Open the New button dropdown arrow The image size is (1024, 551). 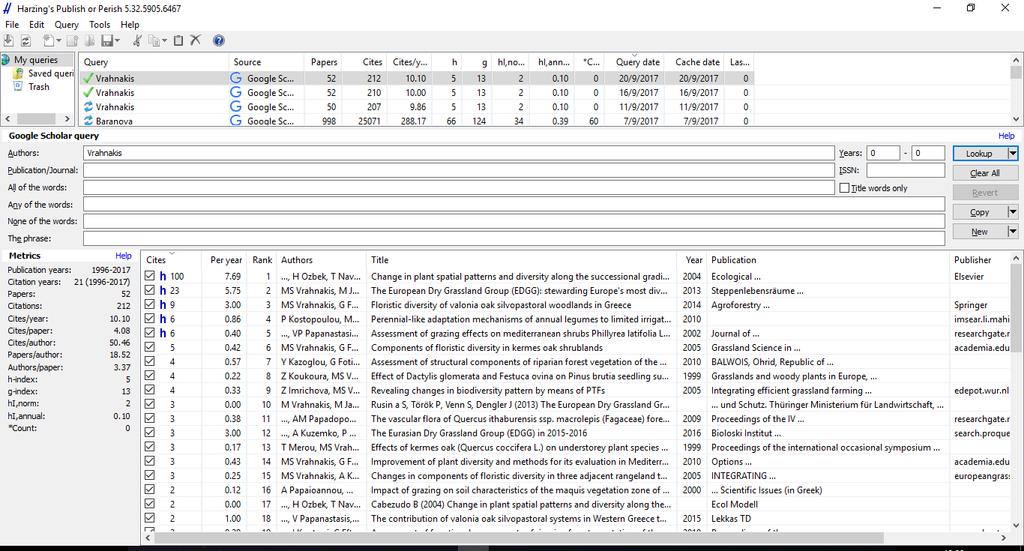coord(1012,232)
